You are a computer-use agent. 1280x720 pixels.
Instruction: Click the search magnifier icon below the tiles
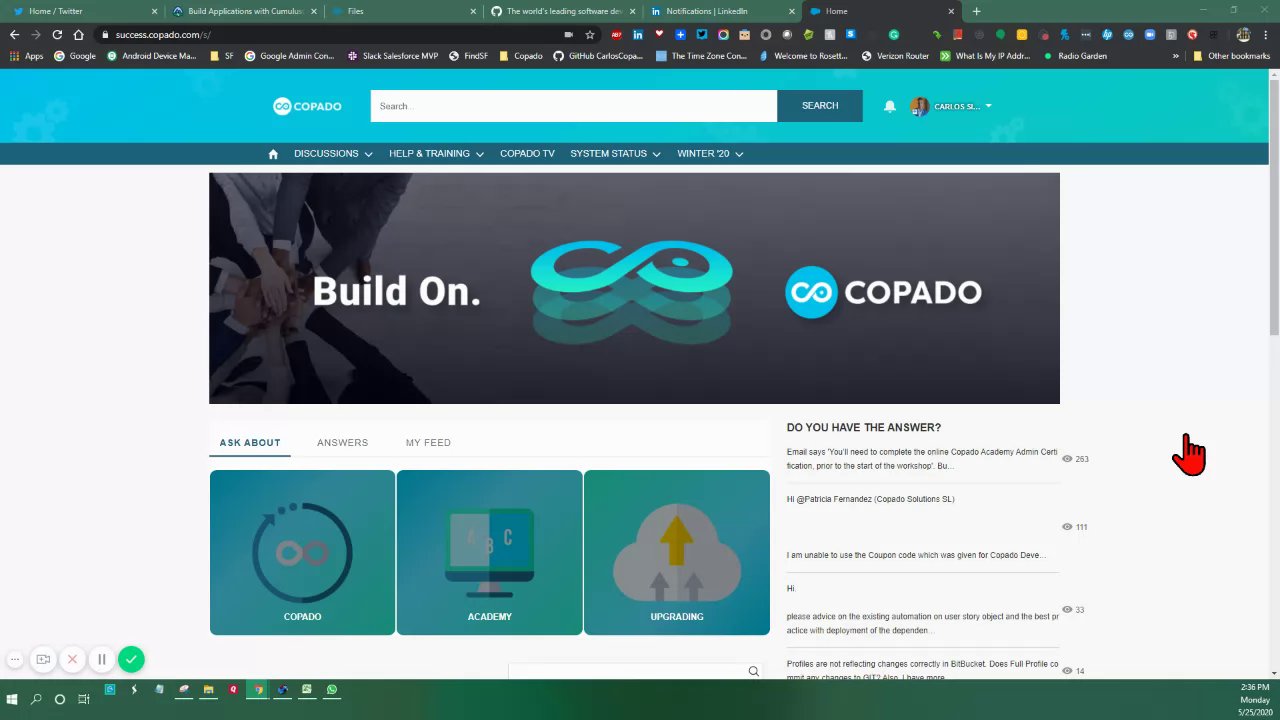754,671
